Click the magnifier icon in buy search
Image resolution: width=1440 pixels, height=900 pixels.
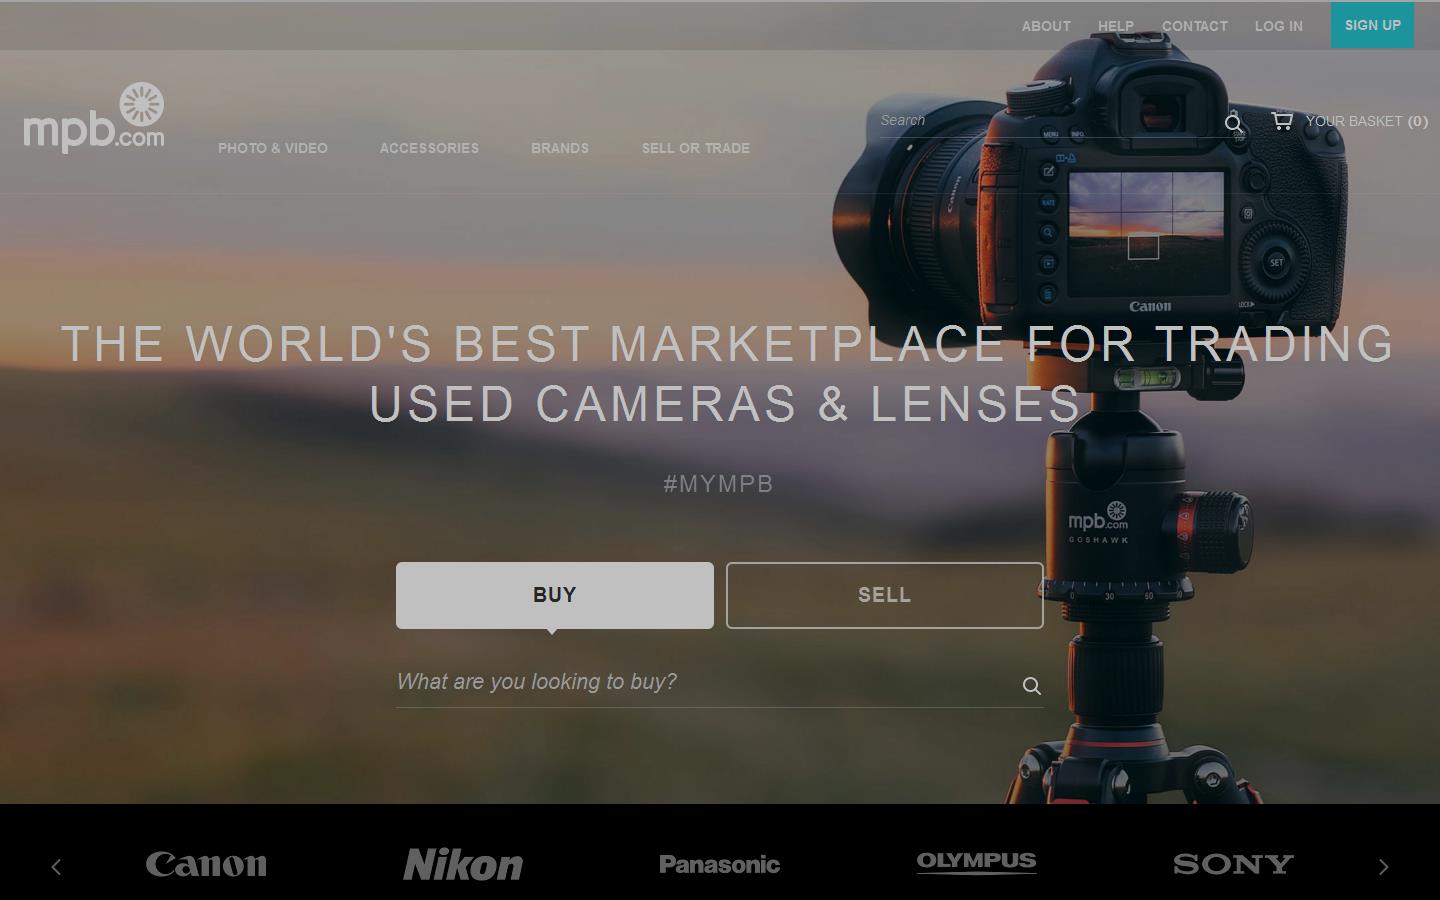pos(1031,686)
